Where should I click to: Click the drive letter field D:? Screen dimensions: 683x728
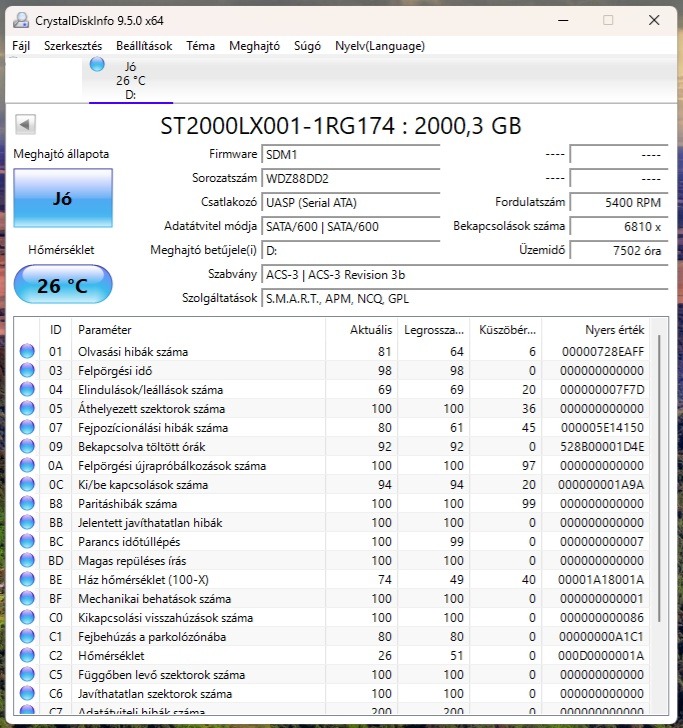click(351, 251)
